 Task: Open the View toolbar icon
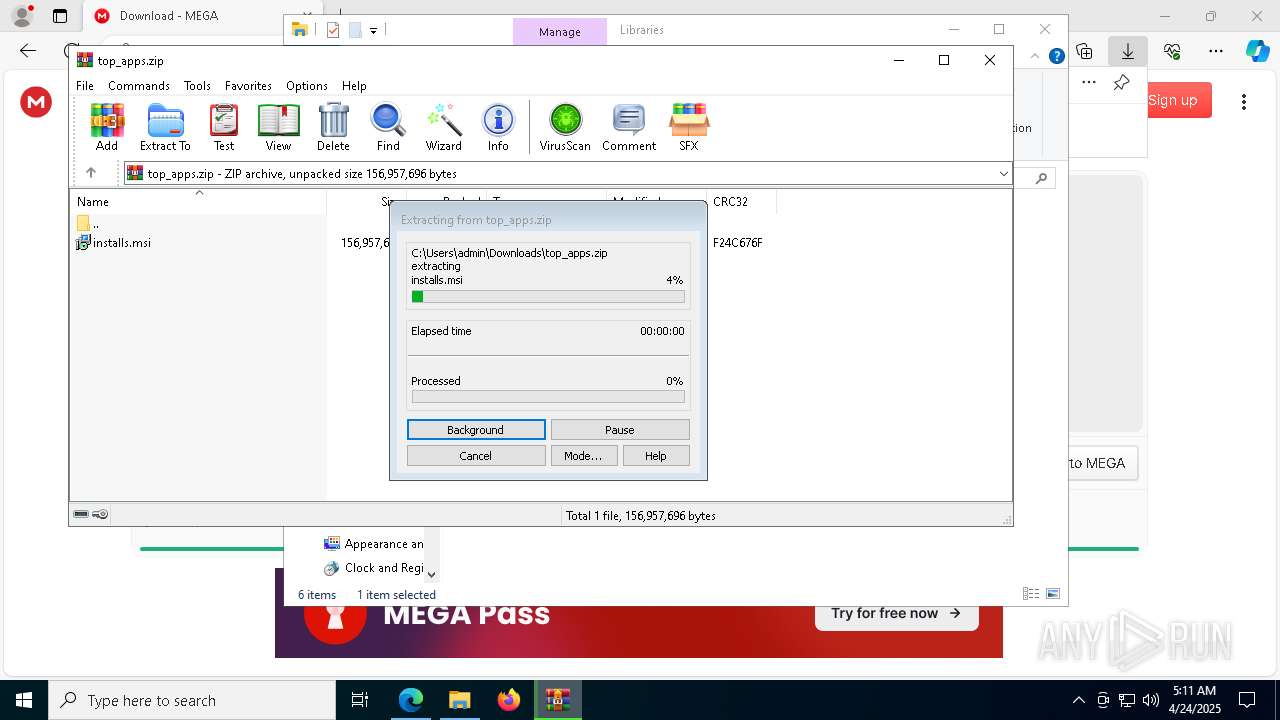278,127
